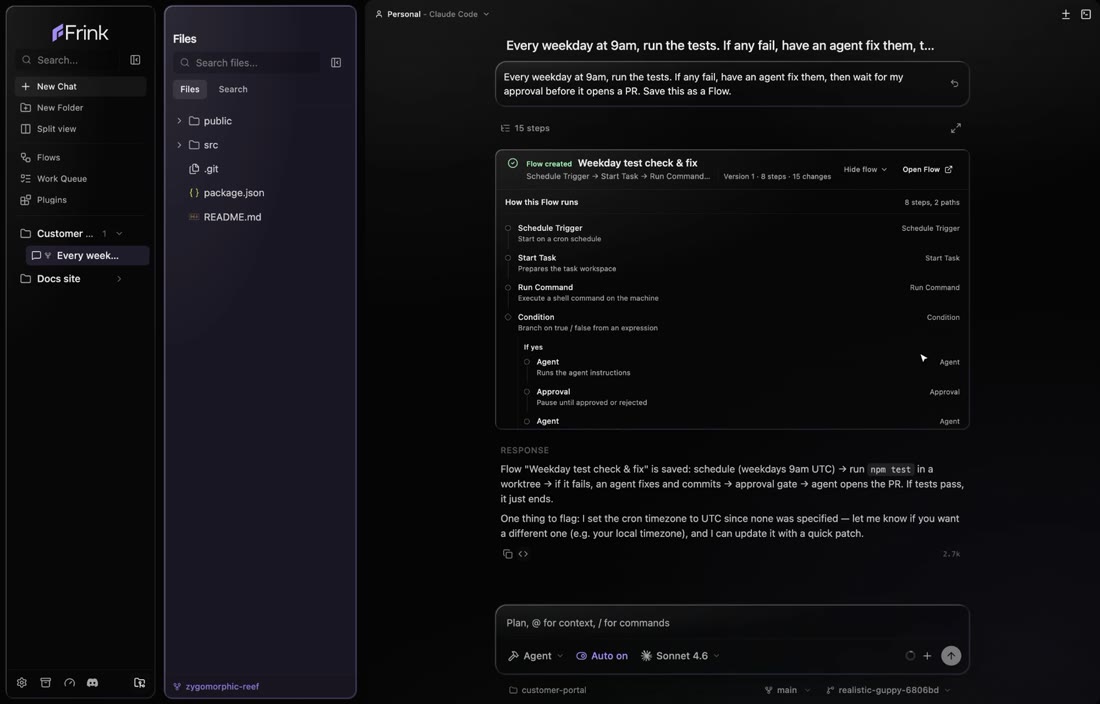Start a New Chat from the sidebar
Viewport: 1100px width, 704px height.
pos(80,86)
